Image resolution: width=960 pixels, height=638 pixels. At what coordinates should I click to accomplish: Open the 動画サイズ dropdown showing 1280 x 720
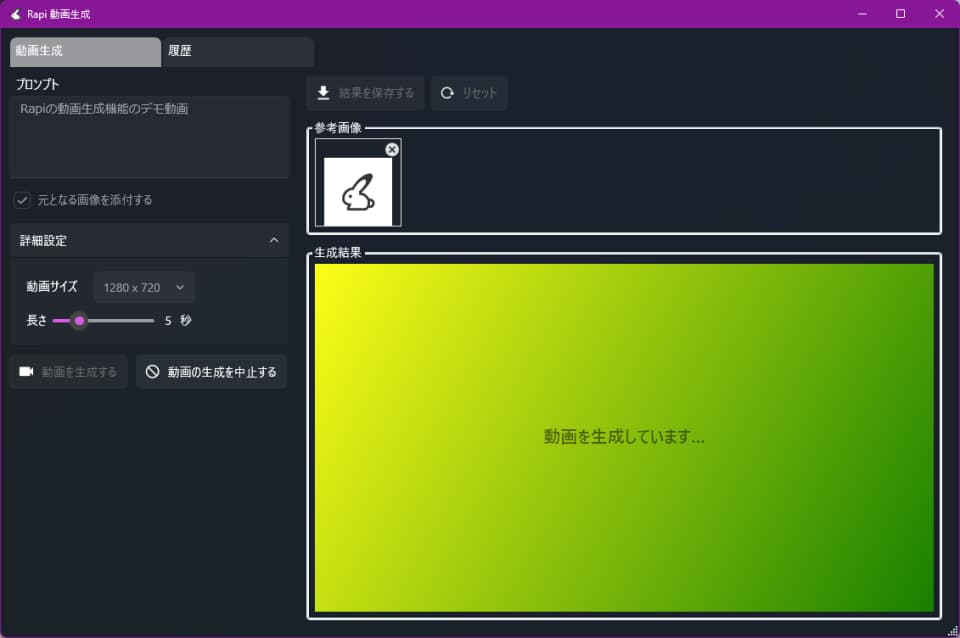coord(143,287)
